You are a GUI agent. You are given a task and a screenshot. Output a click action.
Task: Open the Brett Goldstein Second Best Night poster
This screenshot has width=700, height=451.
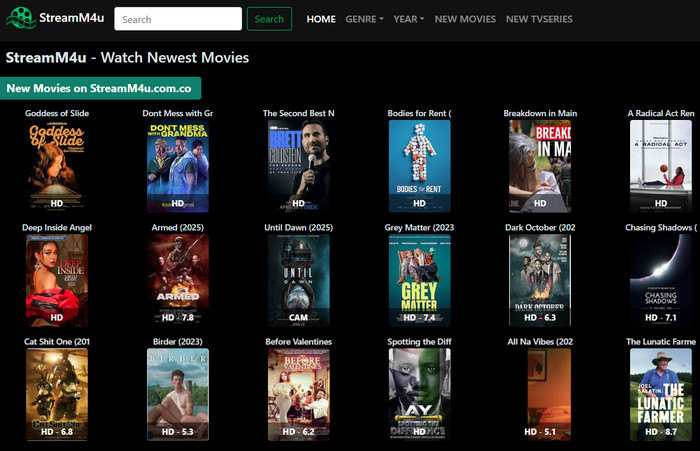(299, 166)
